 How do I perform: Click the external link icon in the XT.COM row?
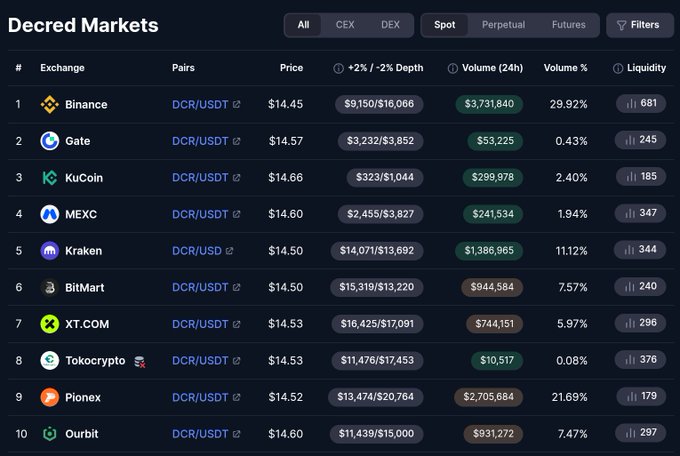(x=236, y=324)
